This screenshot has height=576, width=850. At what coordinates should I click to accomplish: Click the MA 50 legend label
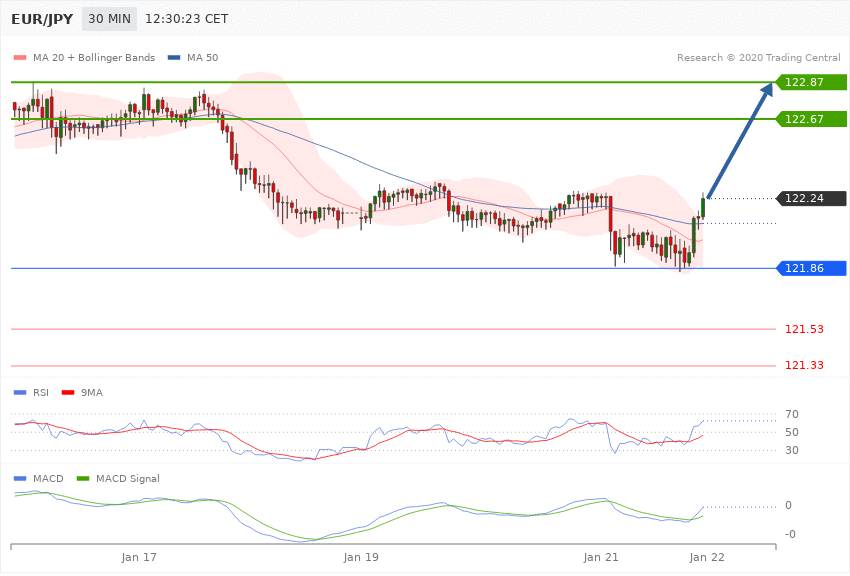202,57
